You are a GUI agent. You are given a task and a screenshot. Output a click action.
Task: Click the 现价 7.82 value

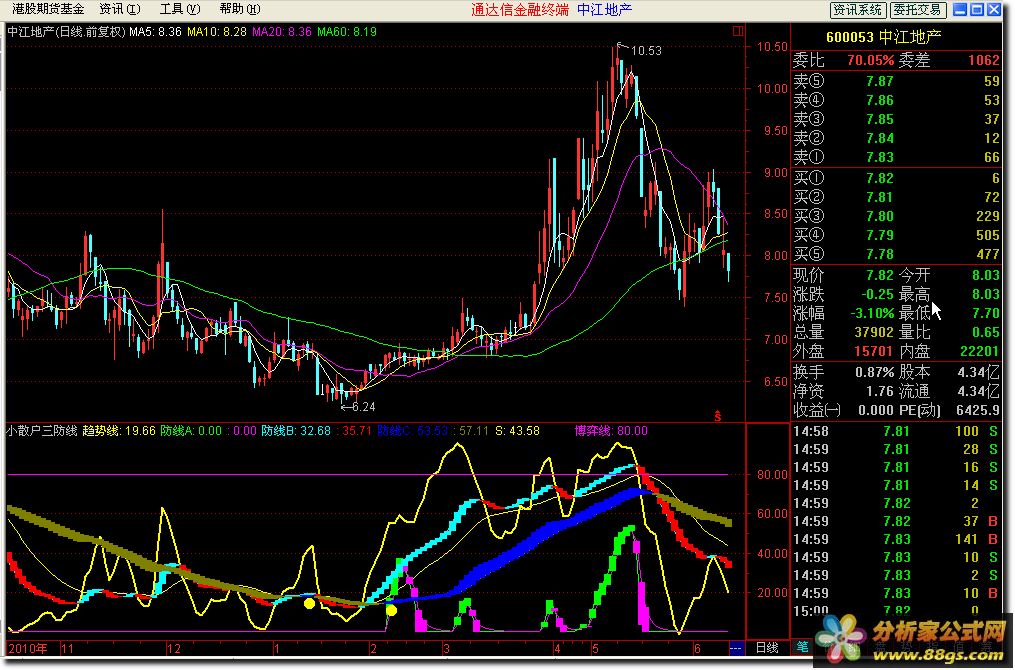[x=879, y=275]
